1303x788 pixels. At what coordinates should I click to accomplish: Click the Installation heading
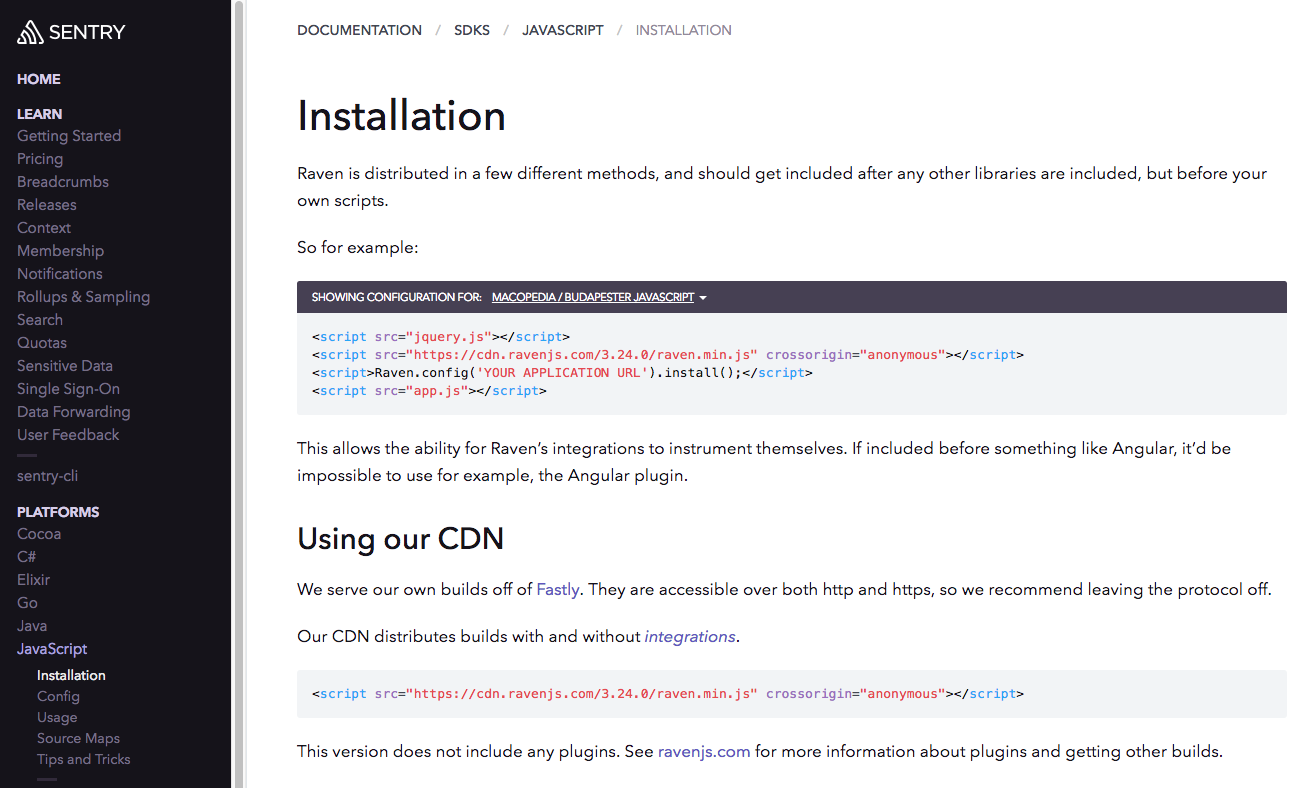[x=401, y=116]
